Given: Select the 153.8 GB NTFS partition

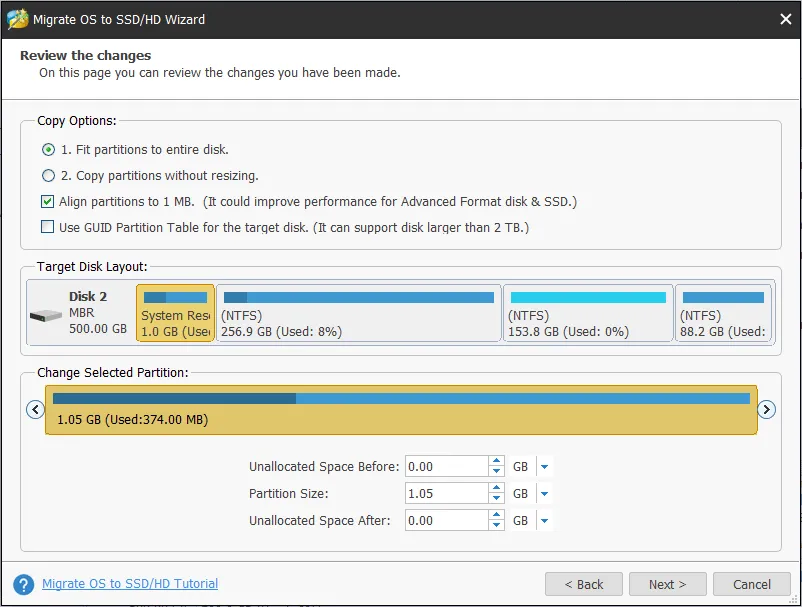Looking at the screenshot, I should (587, 313).
